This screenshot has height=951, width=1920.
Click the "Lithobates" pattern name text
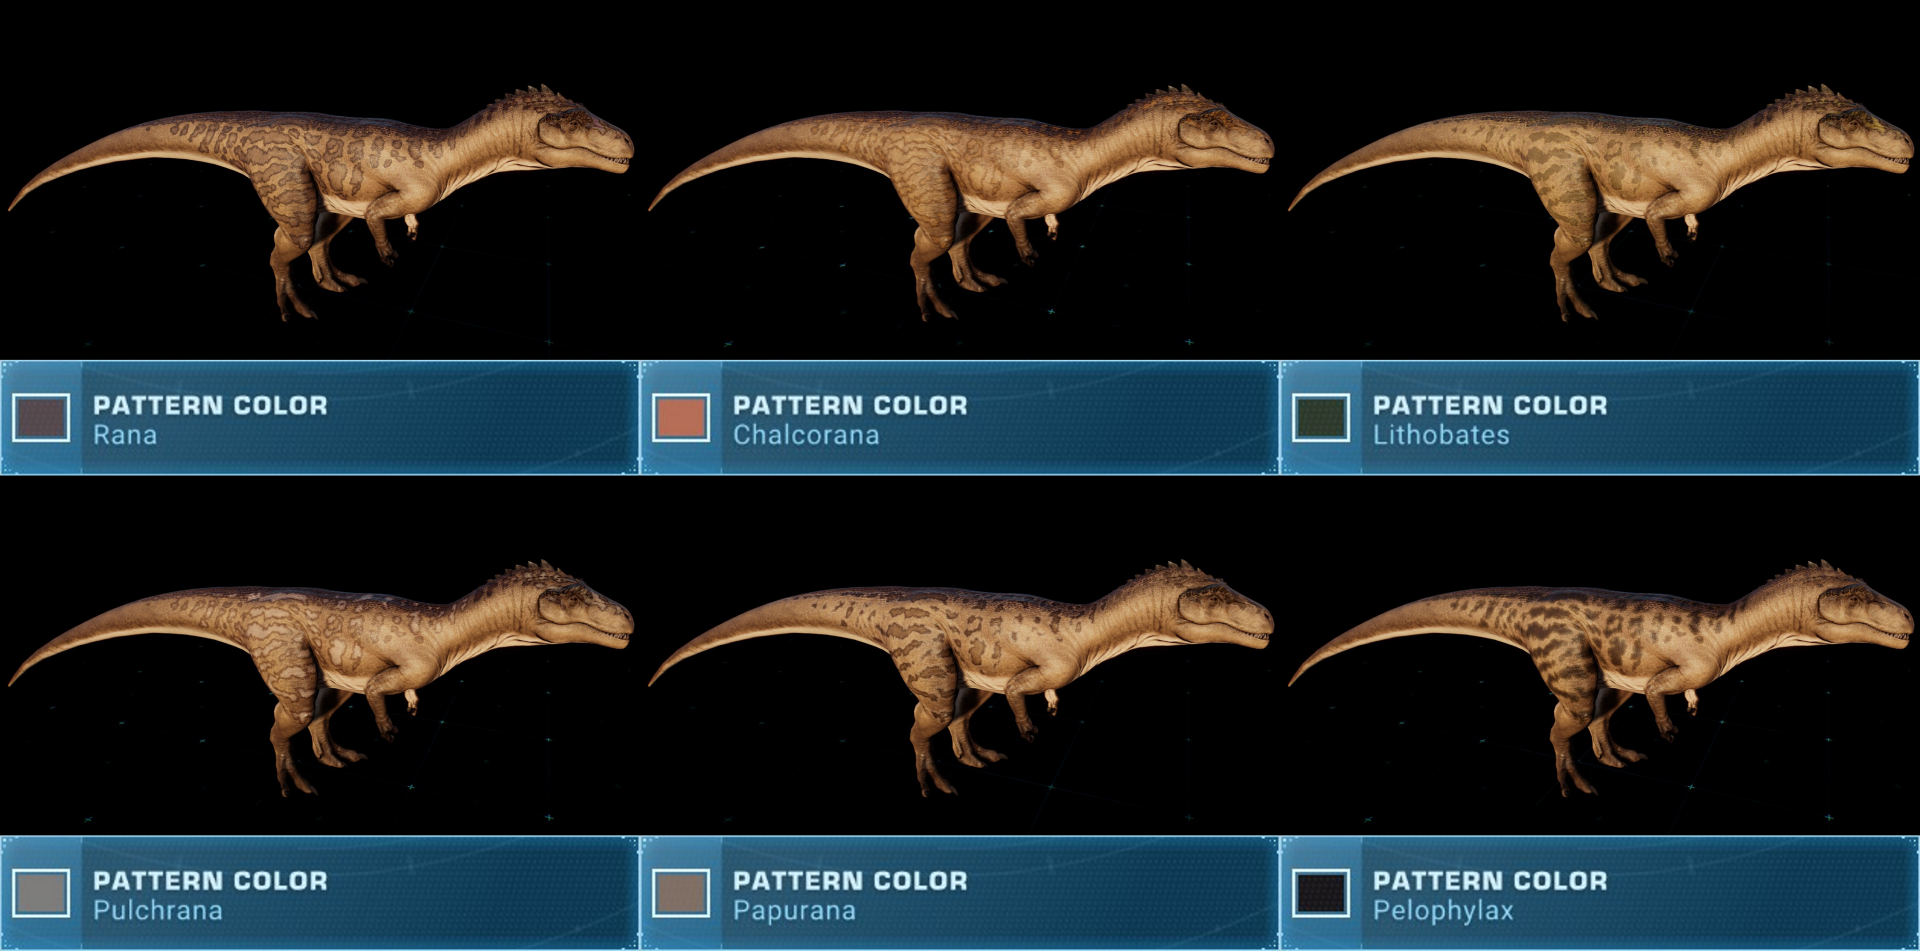click(1441, 436)
